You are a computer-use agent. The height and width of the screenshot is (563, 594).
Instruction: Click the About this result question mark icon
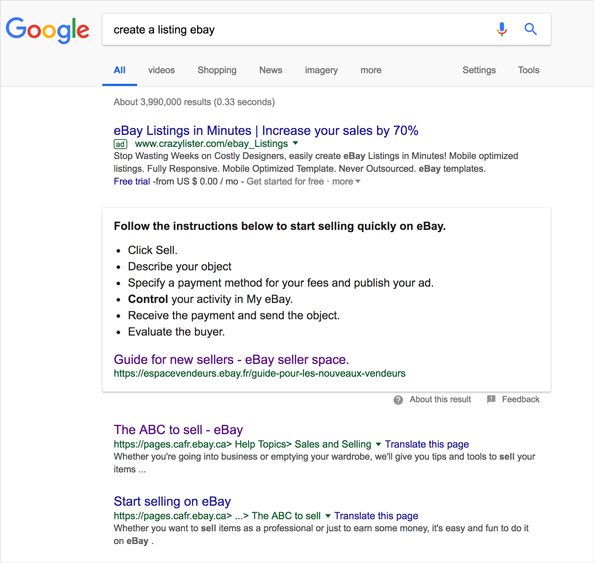[398, 400]
